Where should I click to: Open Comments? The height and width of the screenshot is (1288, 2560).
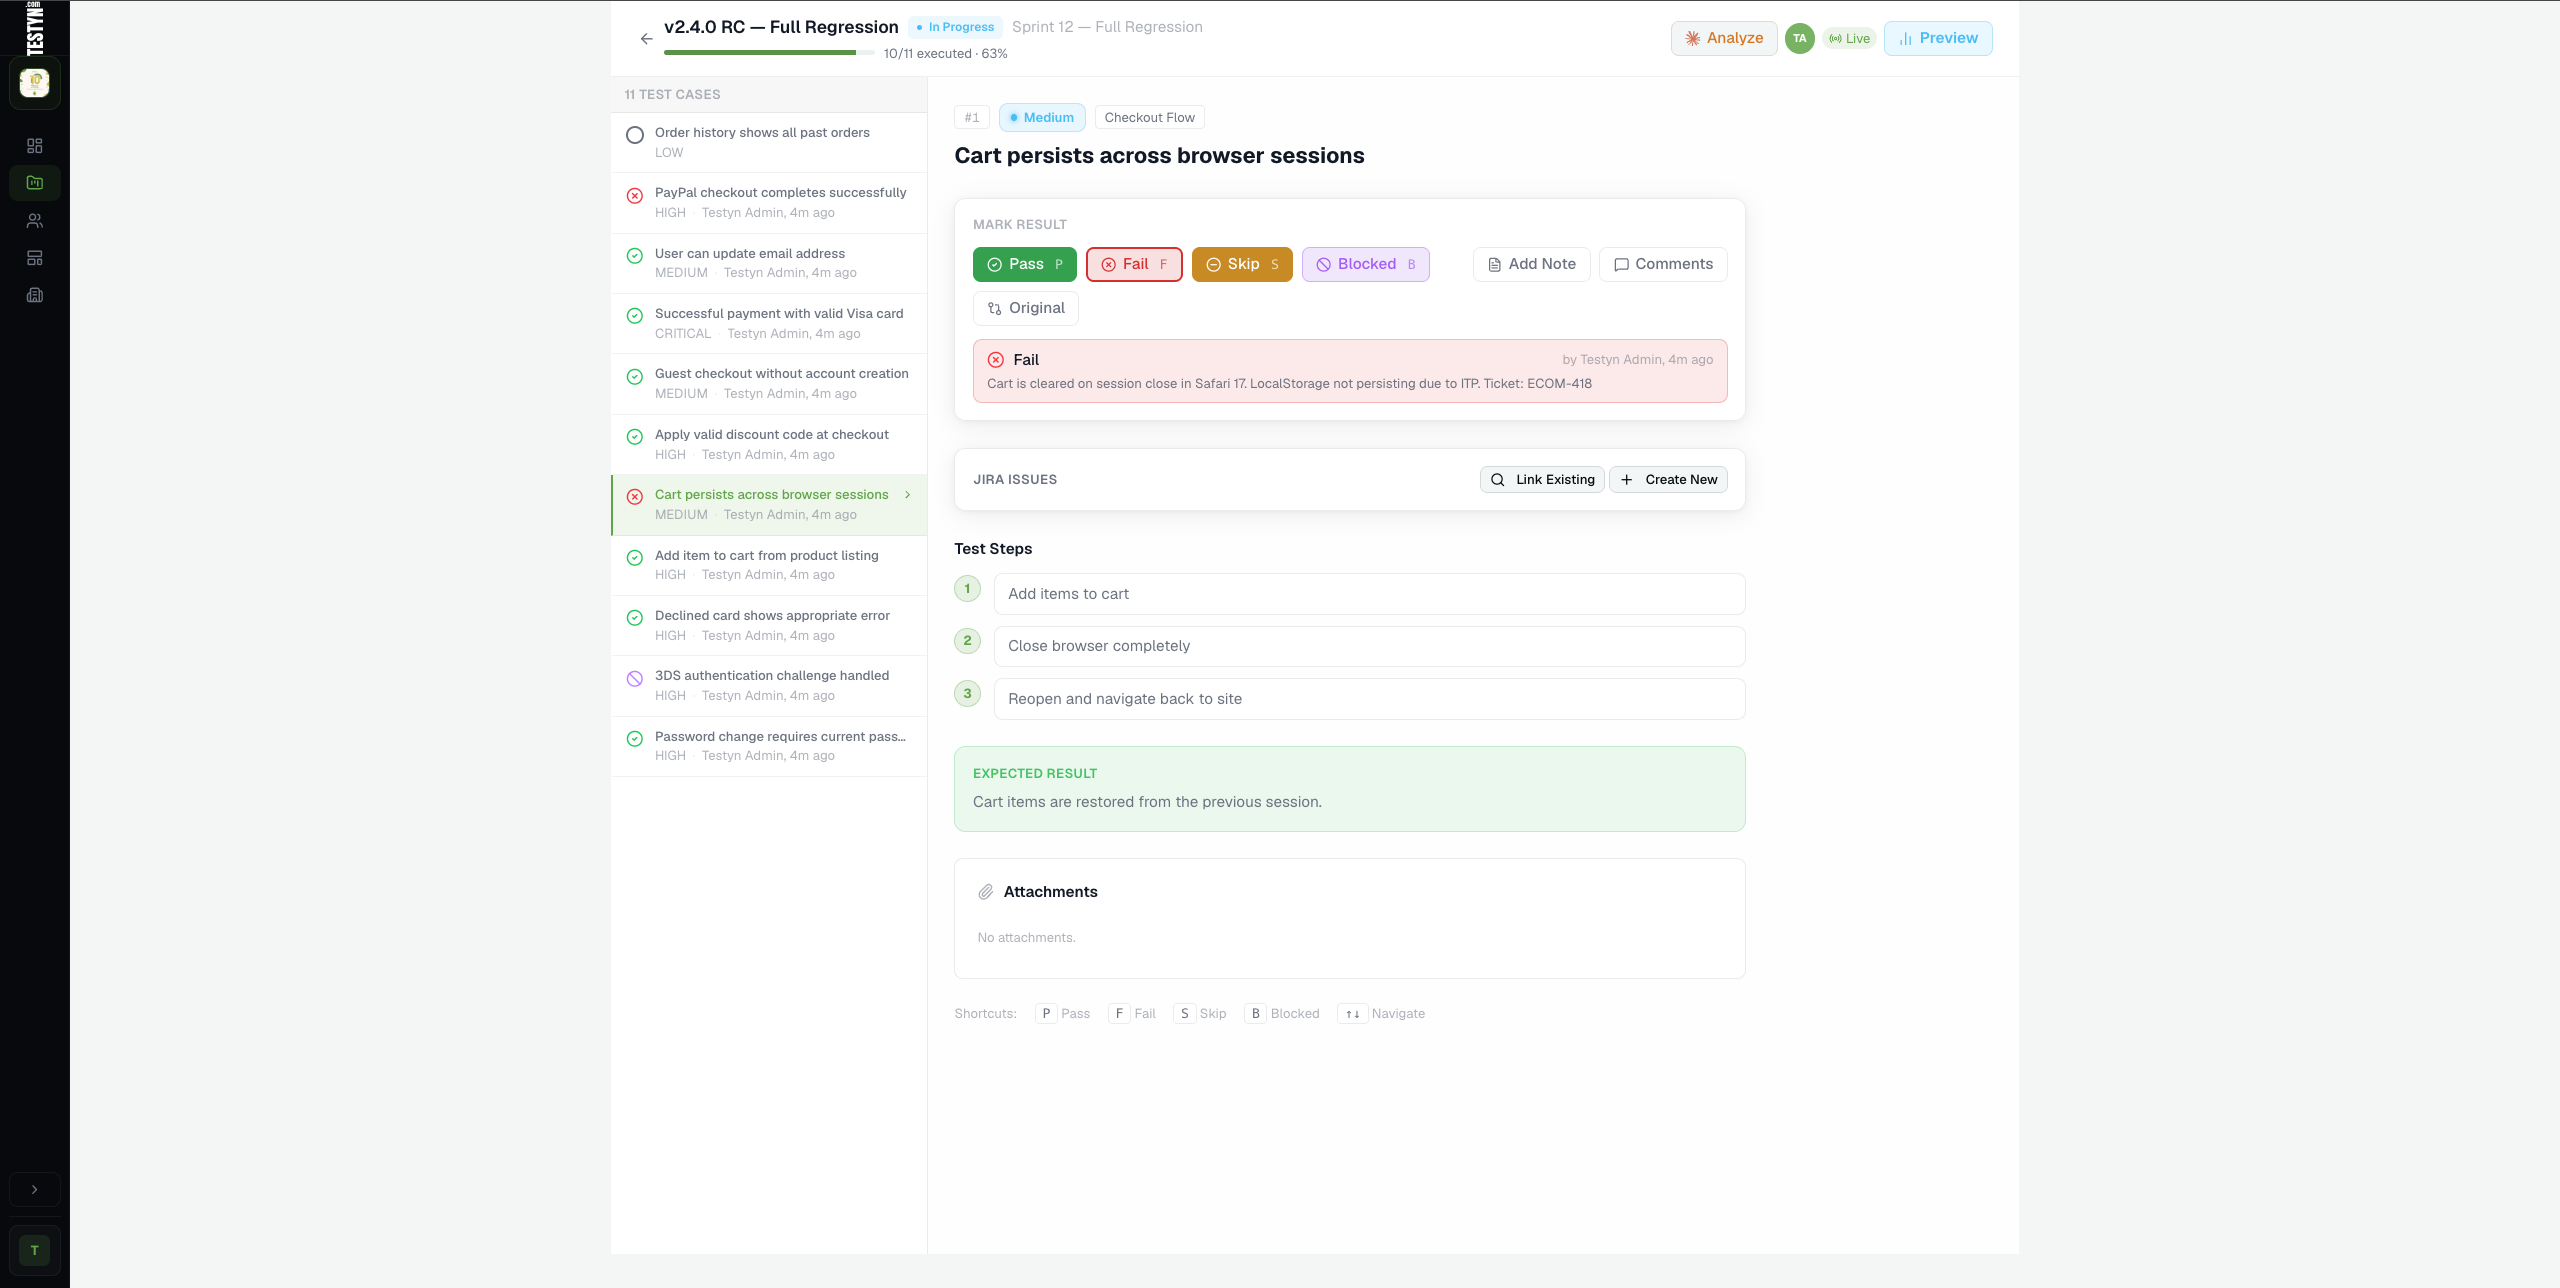[1663, 264]
